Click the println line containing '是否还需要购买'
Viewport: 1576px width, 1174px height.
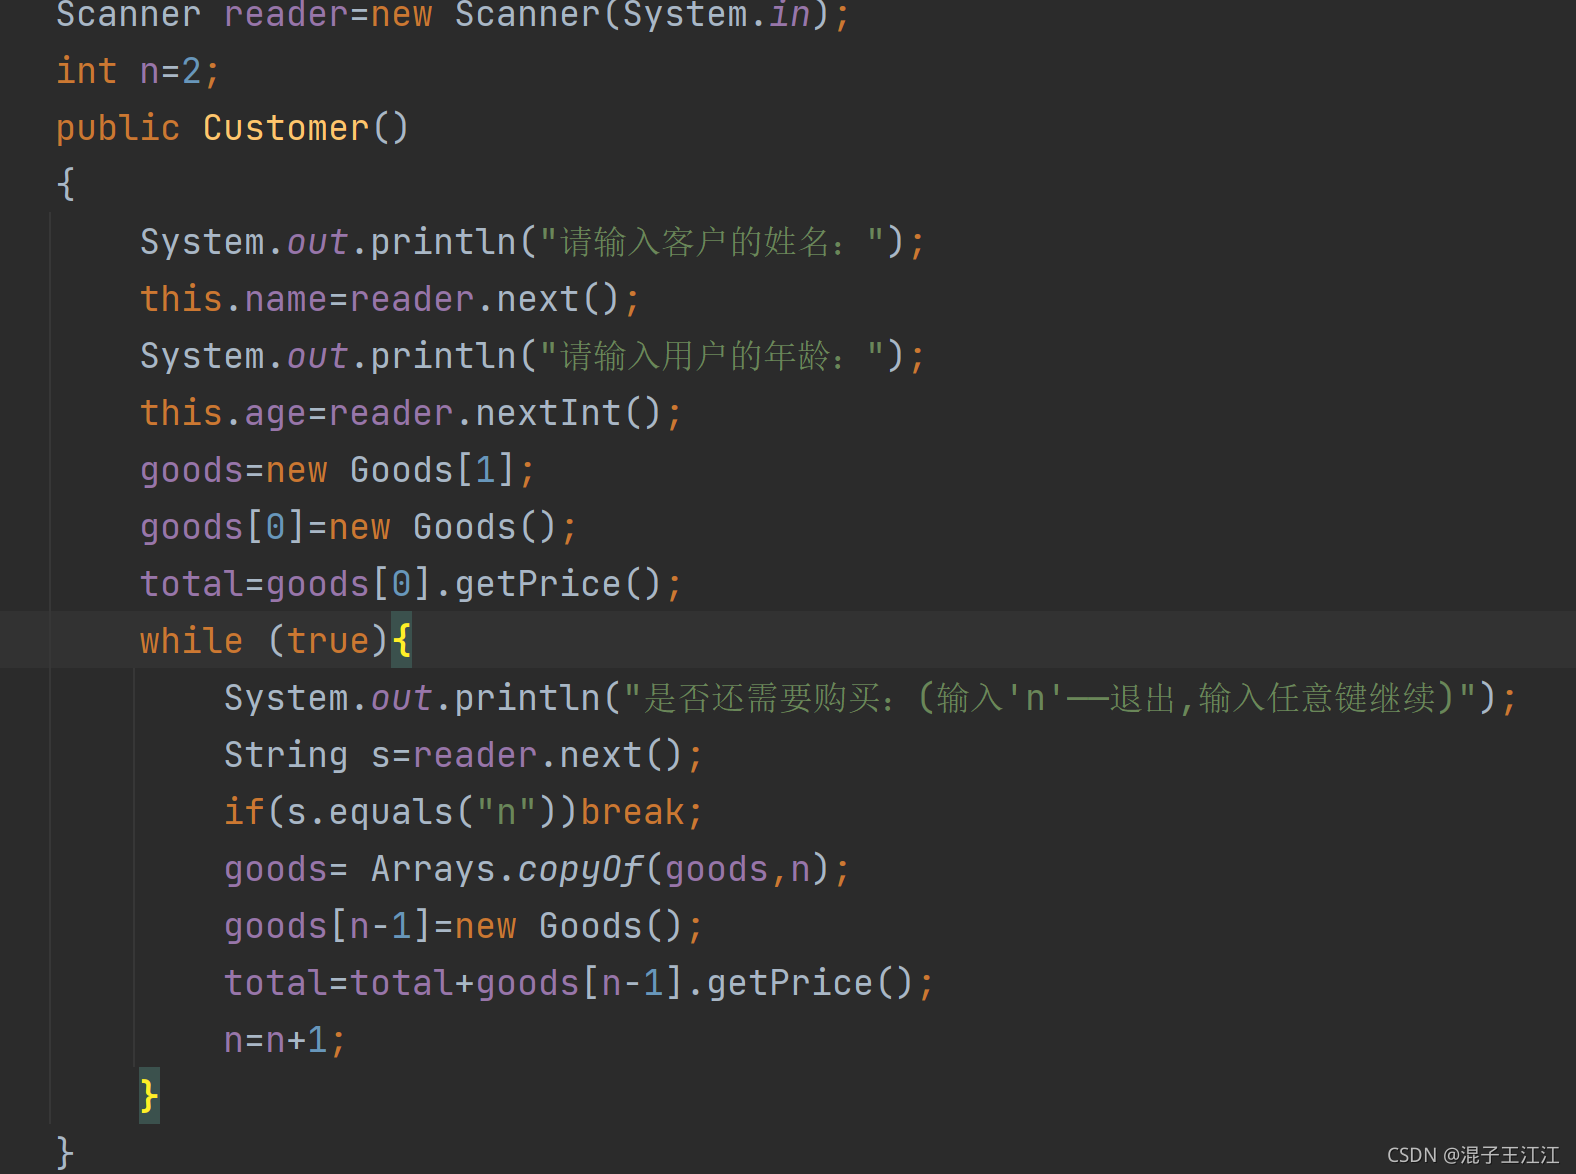[x=871, y=698]
